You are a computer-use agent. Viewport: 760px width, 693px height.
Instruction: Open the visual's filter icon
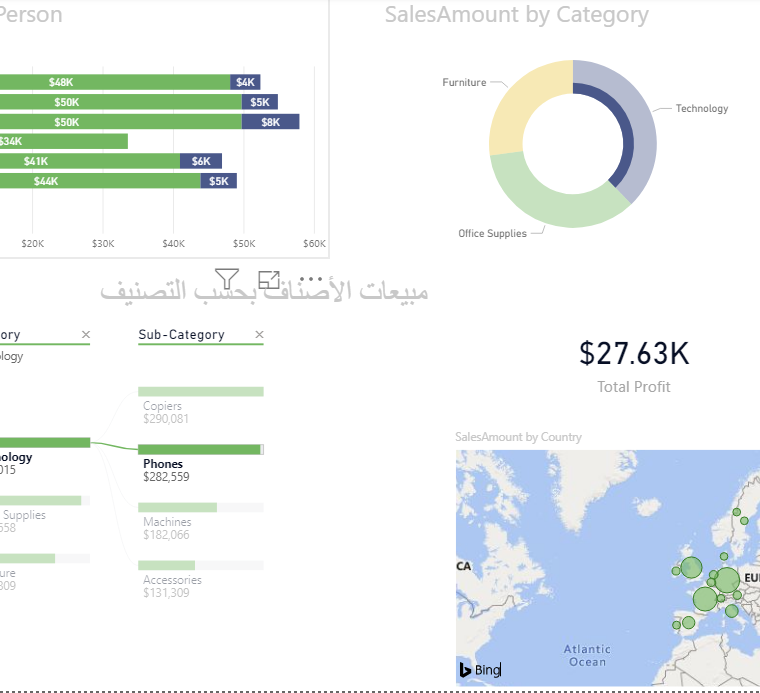pos(227,279)
